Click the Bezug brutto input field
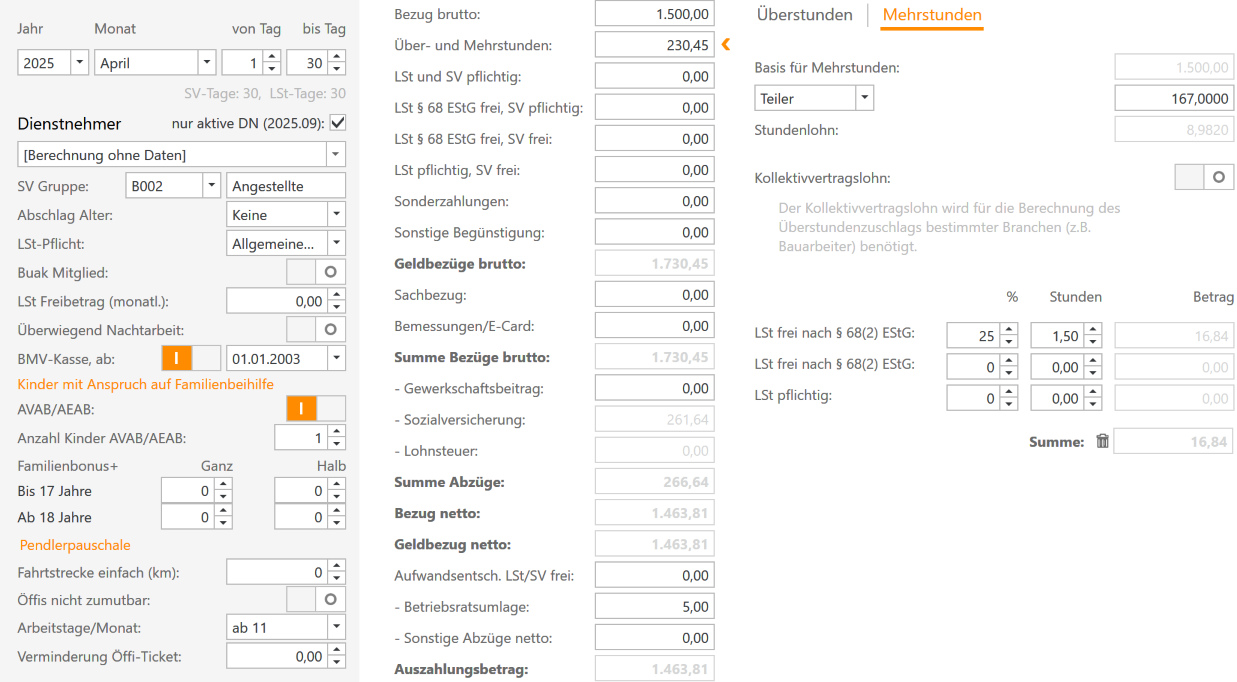This screenshot has width=1237, height=682. click(x=654, y=14)
